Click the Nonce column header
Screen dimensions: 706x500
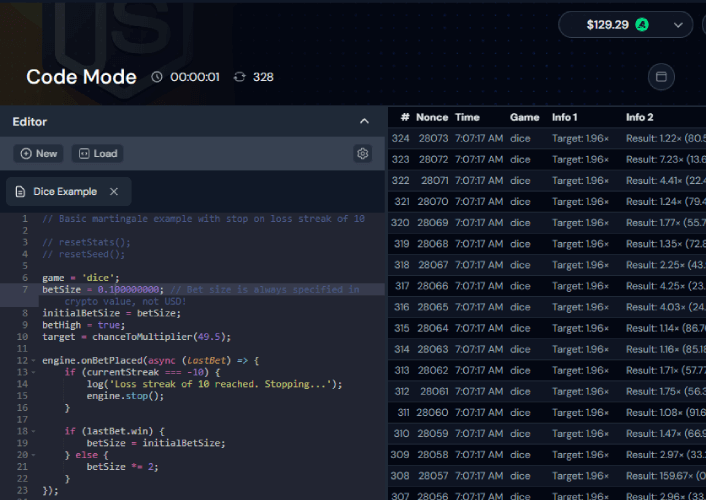tap(432, 117)
